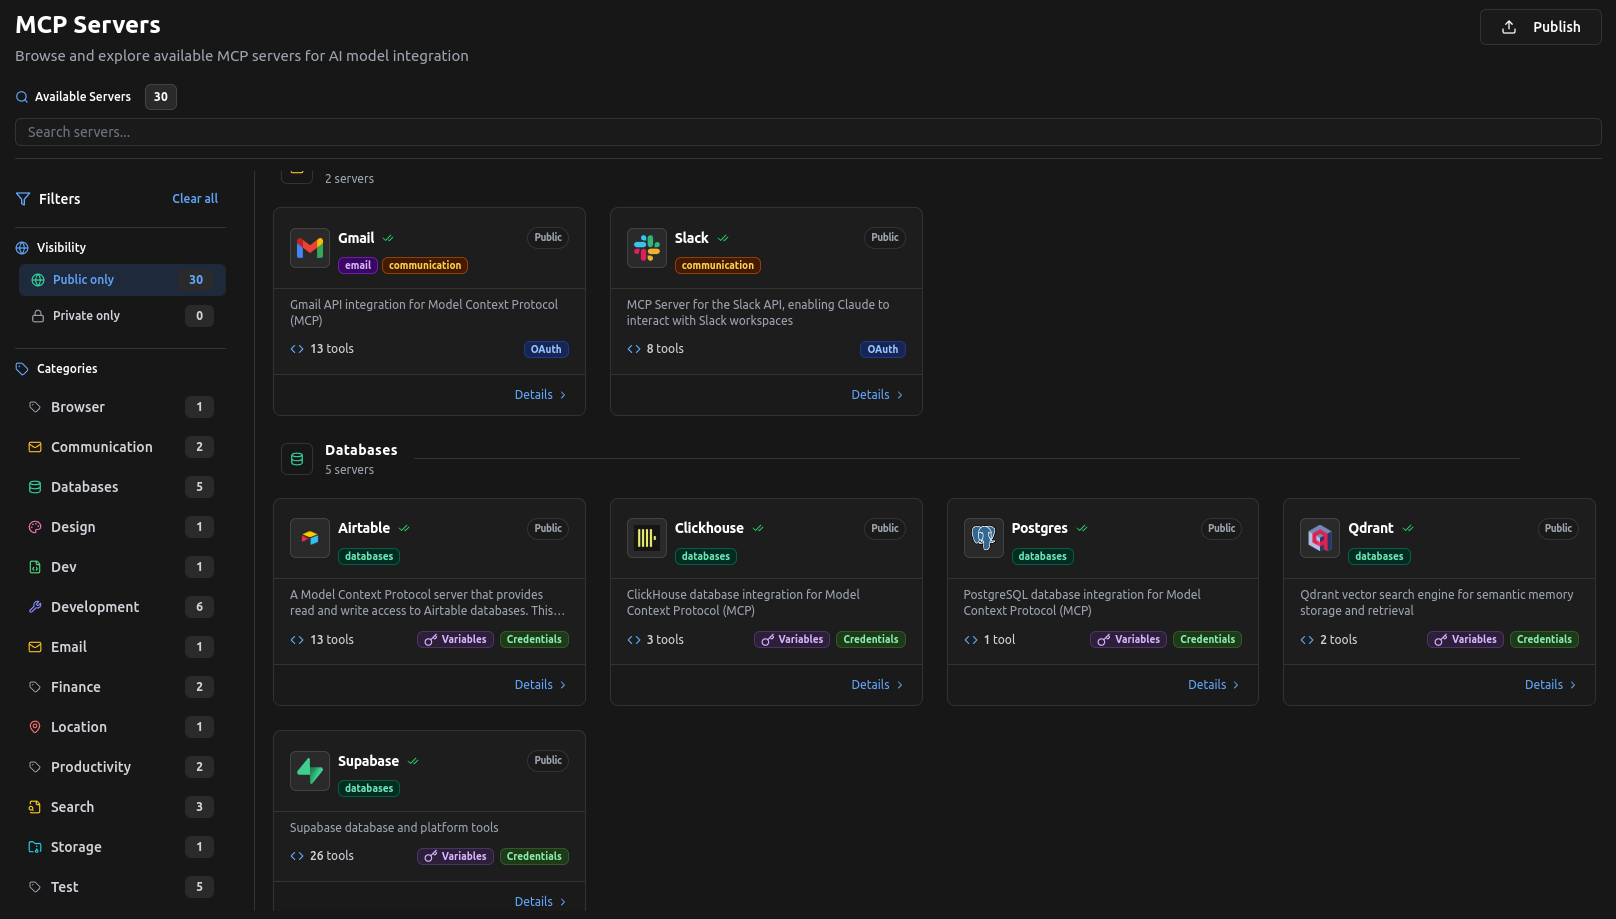Click the Publish button

(x=1540, y=27)
